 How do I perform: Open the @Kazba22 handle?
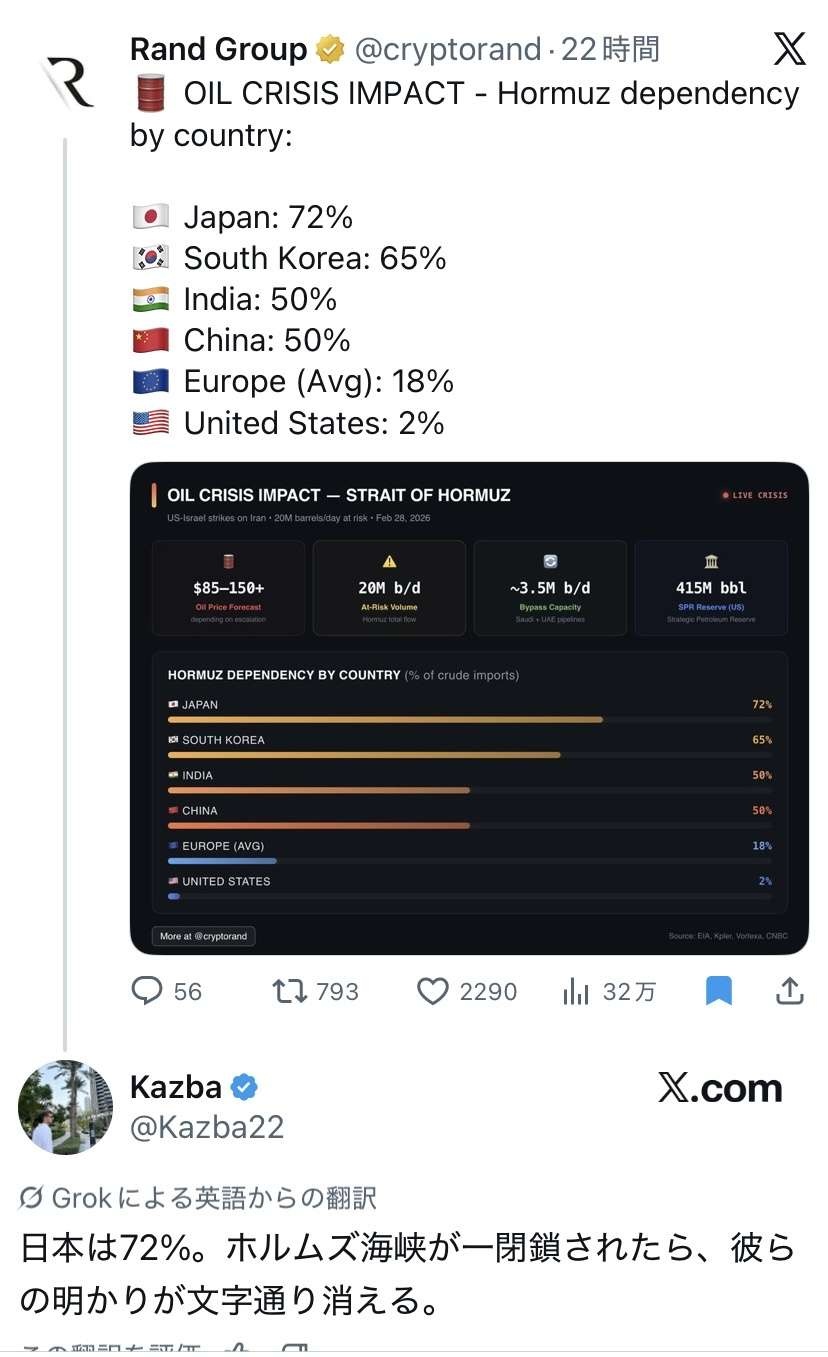[207, 1127]
